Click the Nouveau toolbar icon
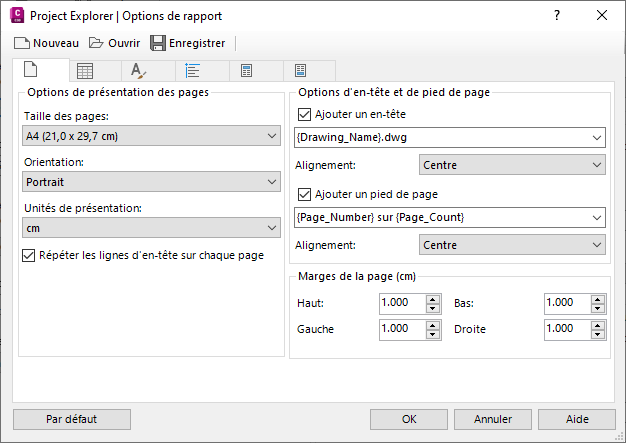 (22, 43)
